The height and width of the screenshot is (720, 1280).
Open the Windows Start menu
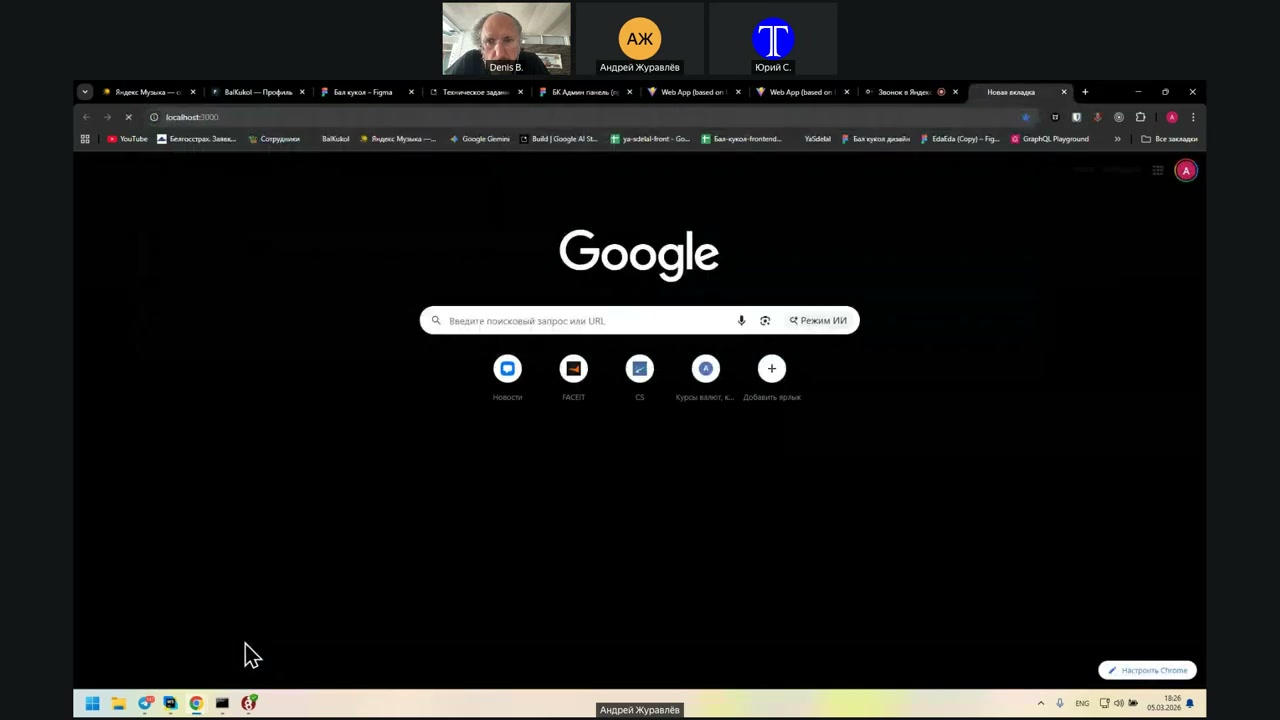92,703
